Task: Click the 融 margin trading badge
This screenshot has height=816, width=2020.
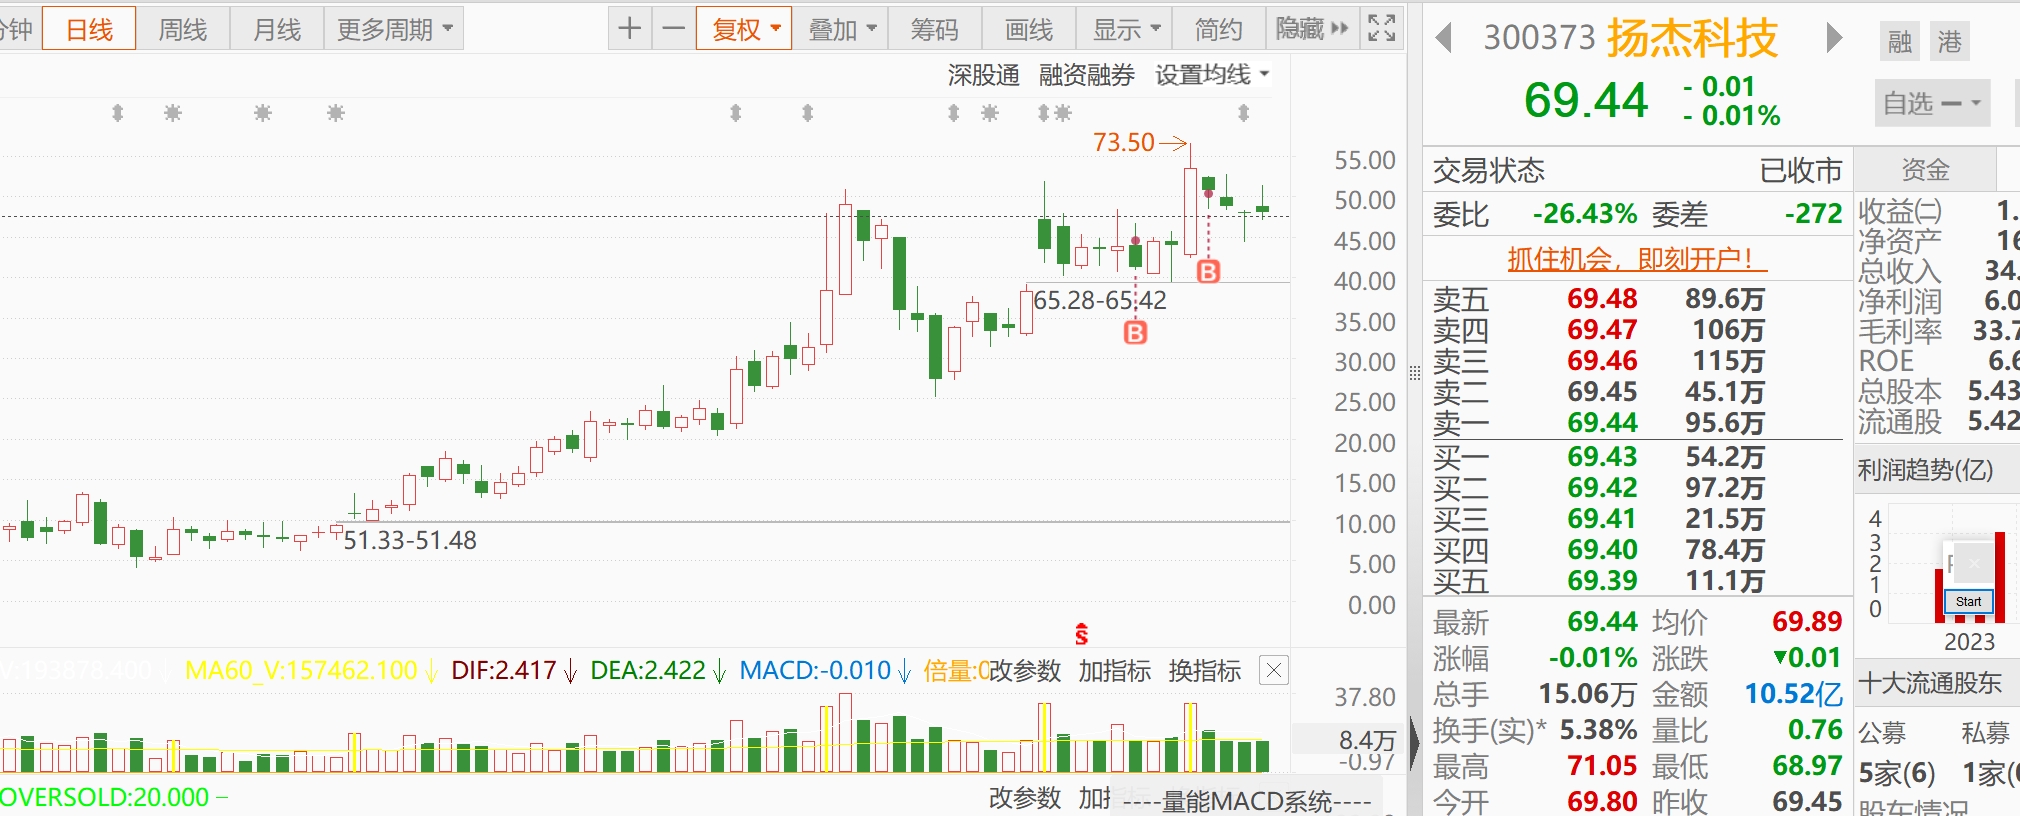Action: pyautogui.click(x=1900, y=41)
